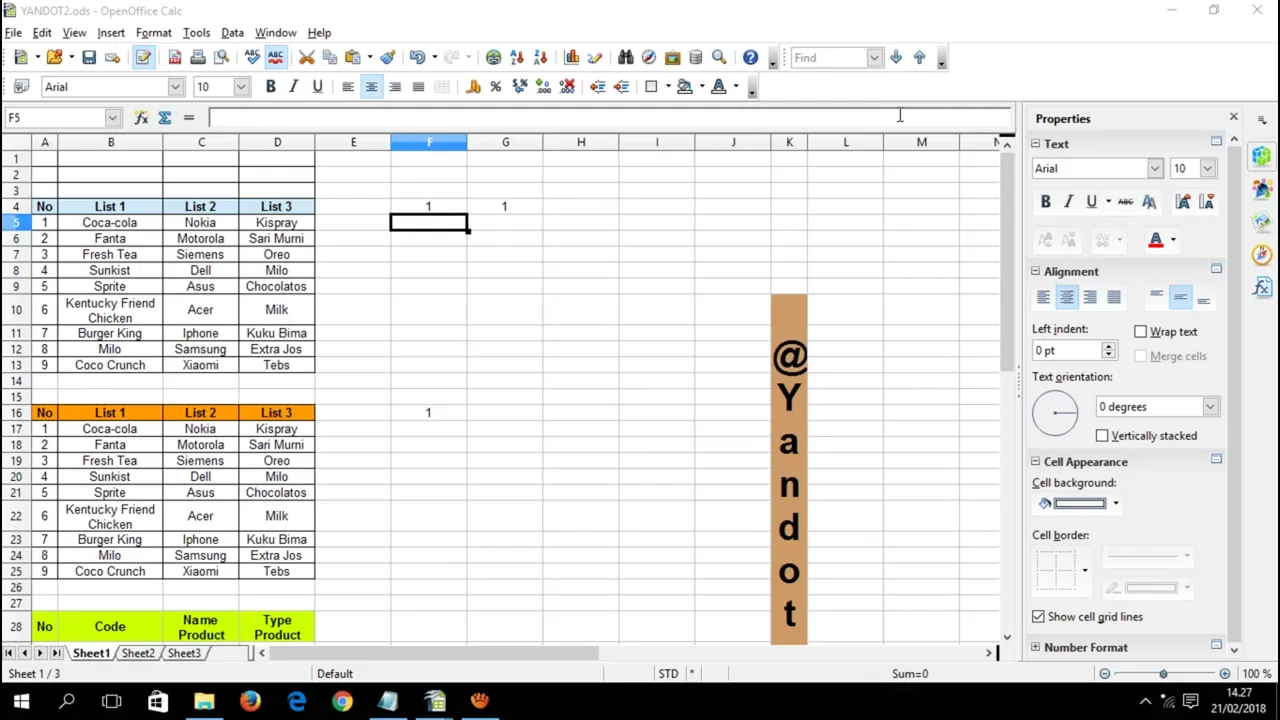1280x720 pixels.
Task: Open a file with the Open icon
Action: point(54,58)
